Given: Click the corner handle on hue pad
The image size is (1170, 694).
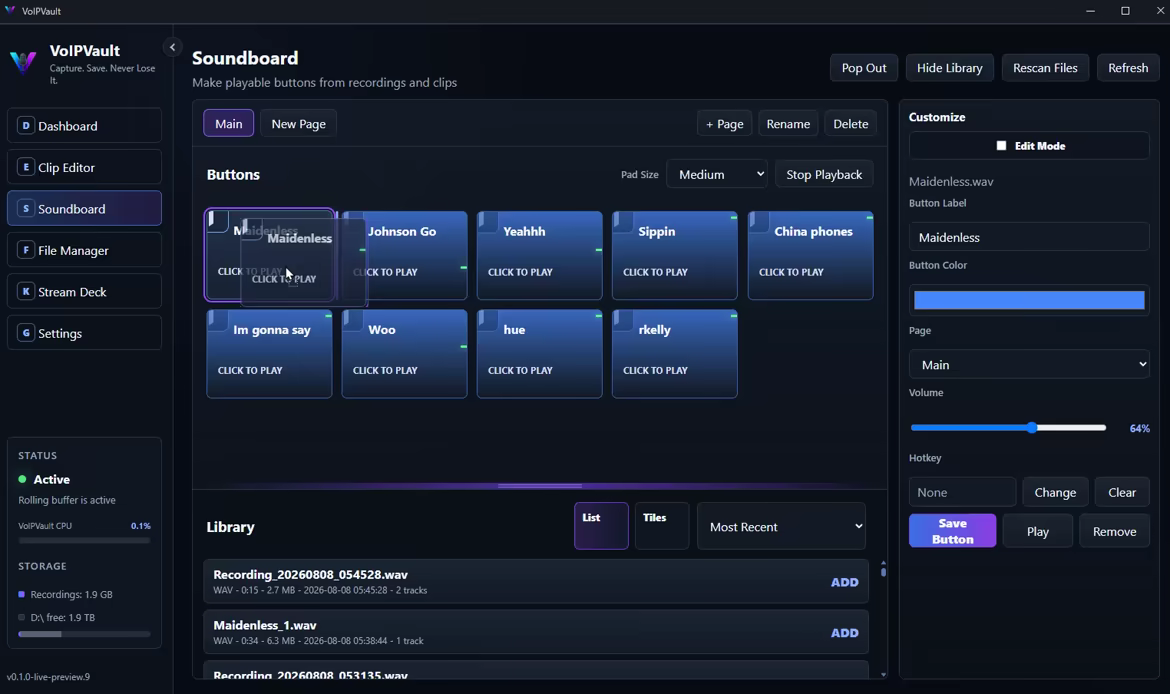Looking at the screenshot, I should tap(488, 320).
